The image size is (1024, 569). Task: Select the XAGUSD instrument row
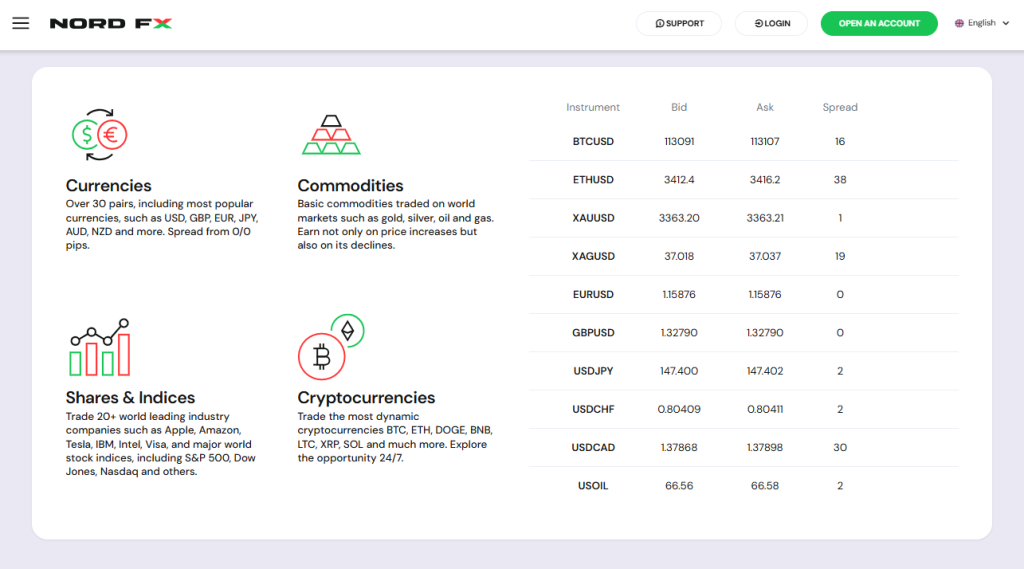coord(744,256)
